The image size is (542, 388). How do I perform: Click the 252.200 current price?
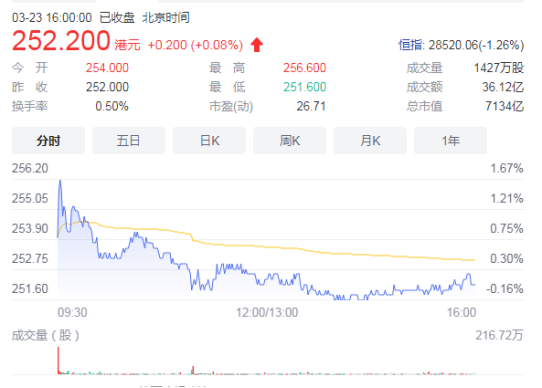coord(61,41)
